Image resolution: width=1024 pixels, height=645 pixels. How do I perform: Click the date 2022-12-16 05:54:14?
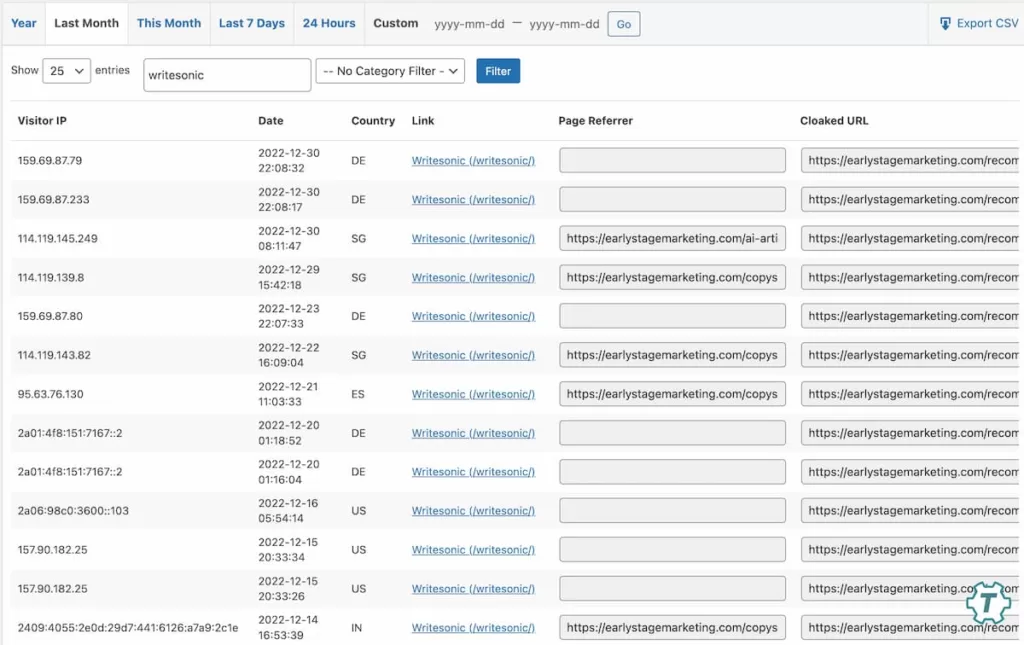[289, 511]
